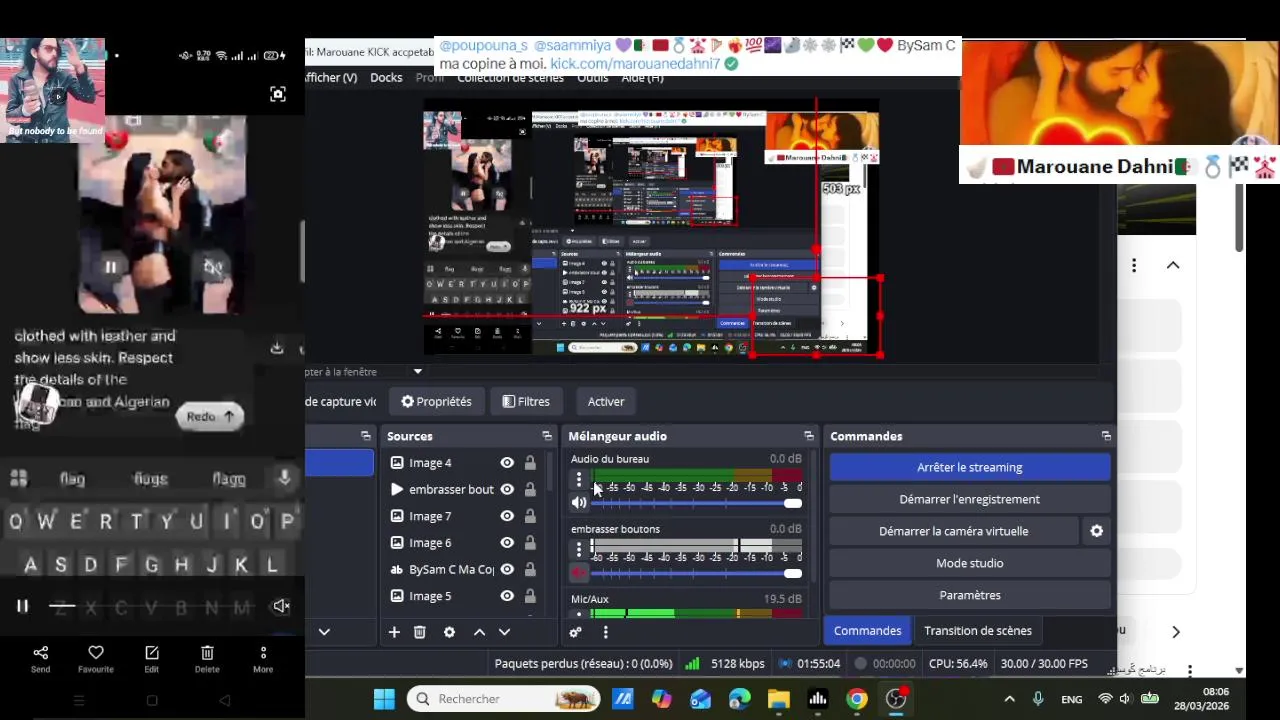The width and height of the screenshot is (1280, 720).
Task: Open virtual camera settings gear
Action: 1097,531
